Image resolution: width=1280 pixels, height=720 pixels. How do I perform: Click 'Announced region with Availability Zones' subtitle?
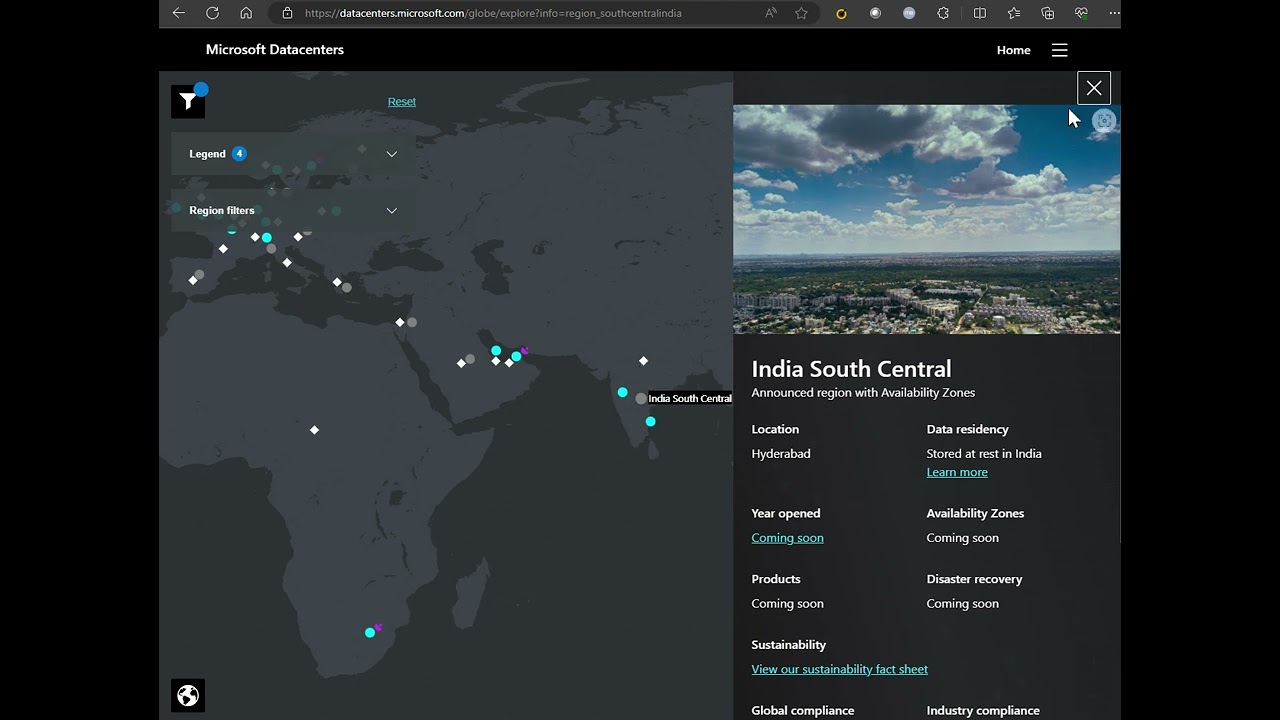click(x=863, y=393)
